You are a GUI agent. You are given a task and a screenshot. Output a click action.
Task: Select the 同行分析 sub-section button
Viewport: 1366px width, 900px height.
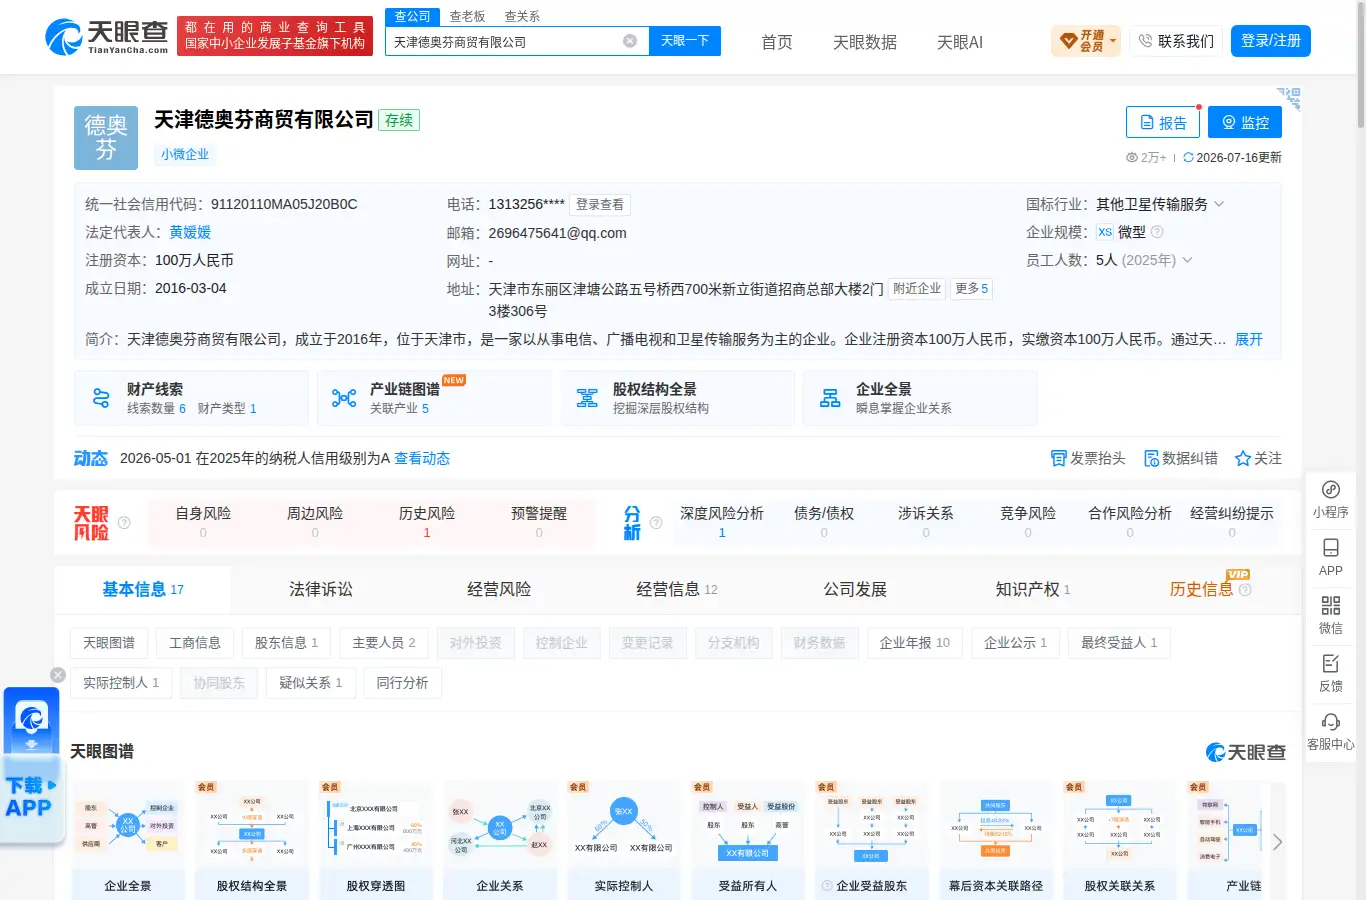(402, 683)
